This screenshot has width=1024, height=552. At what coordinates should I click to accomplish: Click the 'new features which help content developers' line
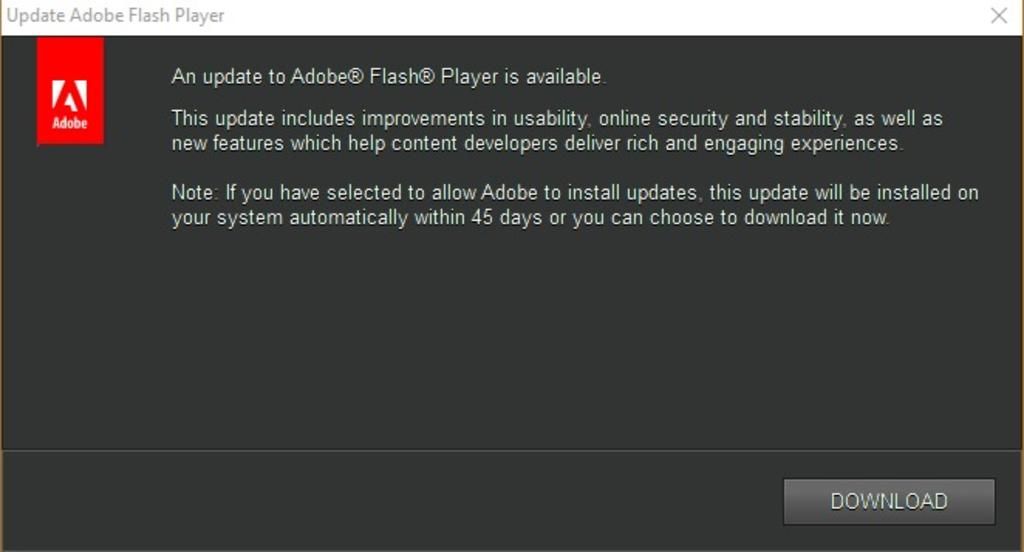click(x=537, y=144)
